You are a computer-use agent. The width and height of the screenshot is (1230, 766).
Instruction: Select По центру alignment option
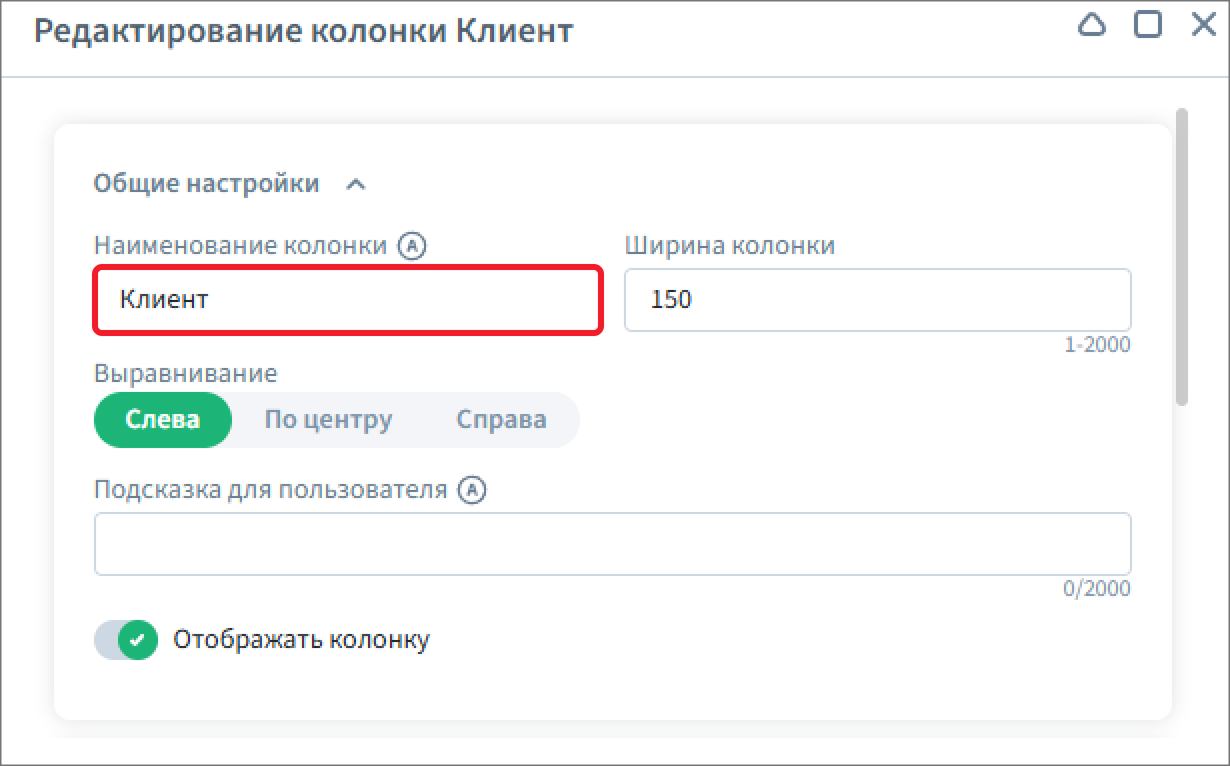[328, 419]
